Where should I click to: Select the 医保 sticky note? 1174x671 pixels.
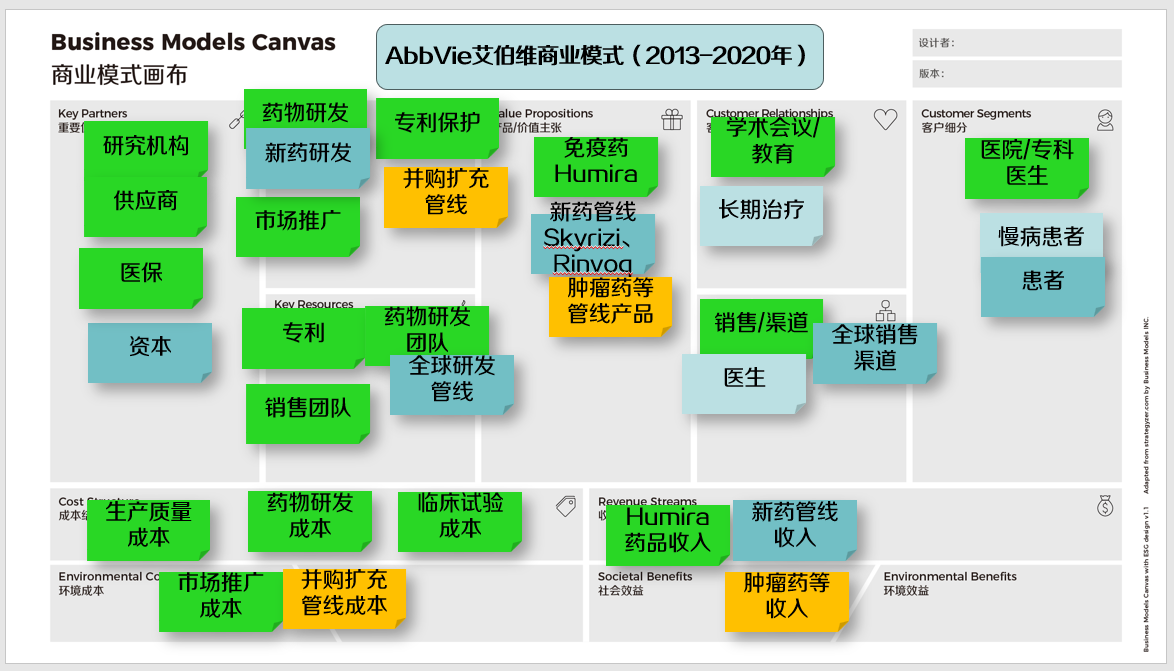pos(141,278)
